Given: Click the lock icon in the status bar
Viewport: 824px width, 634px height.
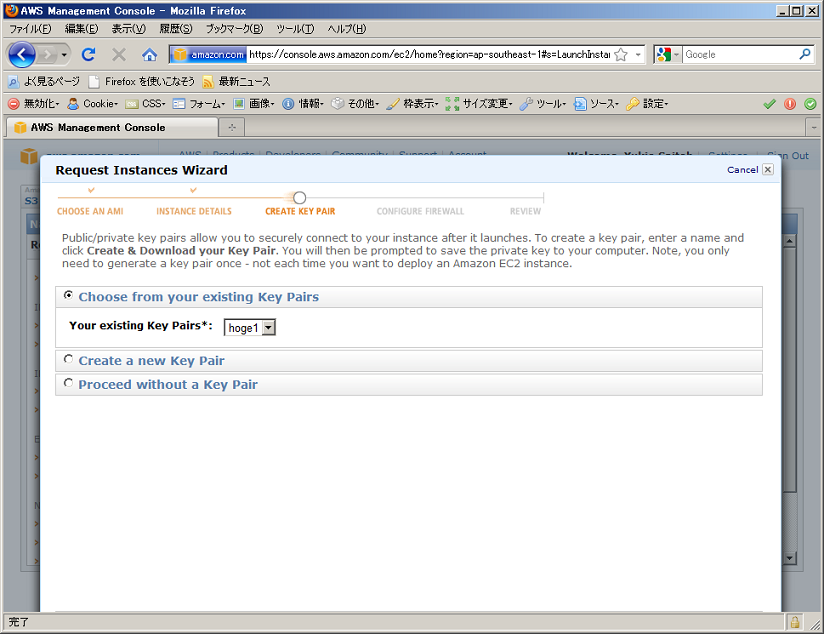Looking at the screenshot, I should 795,622.
